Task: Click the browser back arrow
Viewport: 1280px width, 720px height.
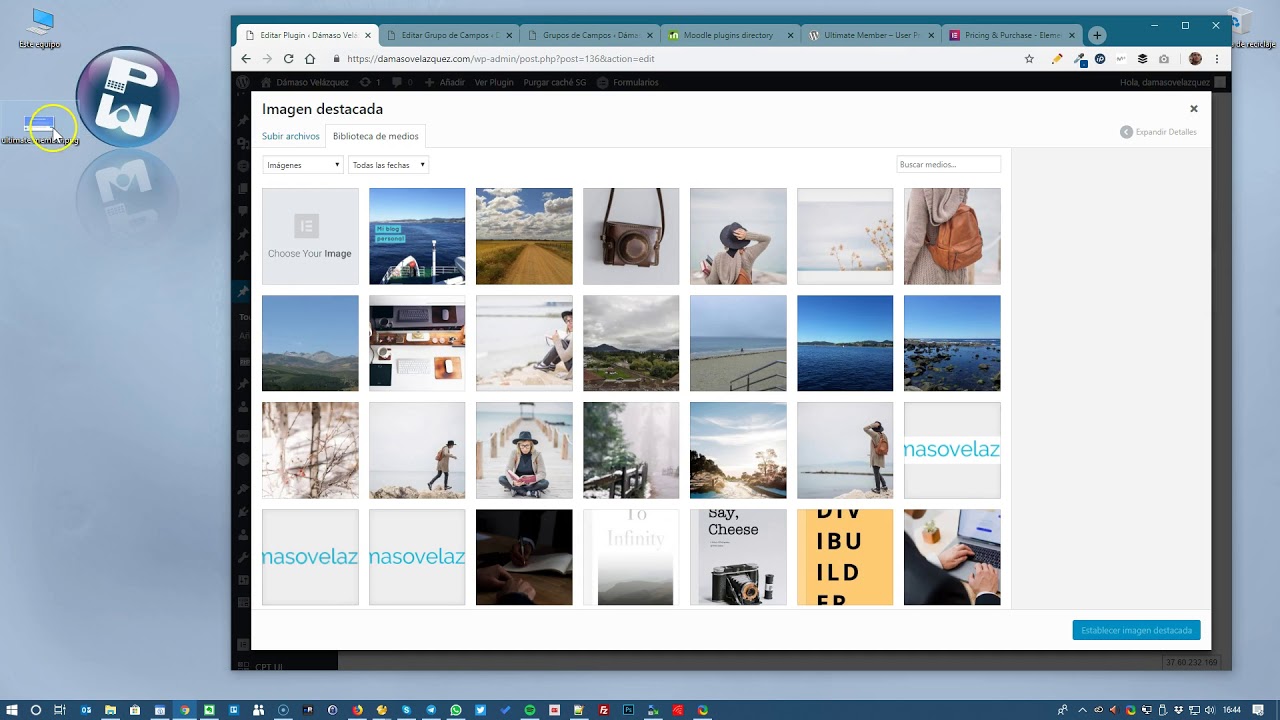Action: [x=246, y=59]
